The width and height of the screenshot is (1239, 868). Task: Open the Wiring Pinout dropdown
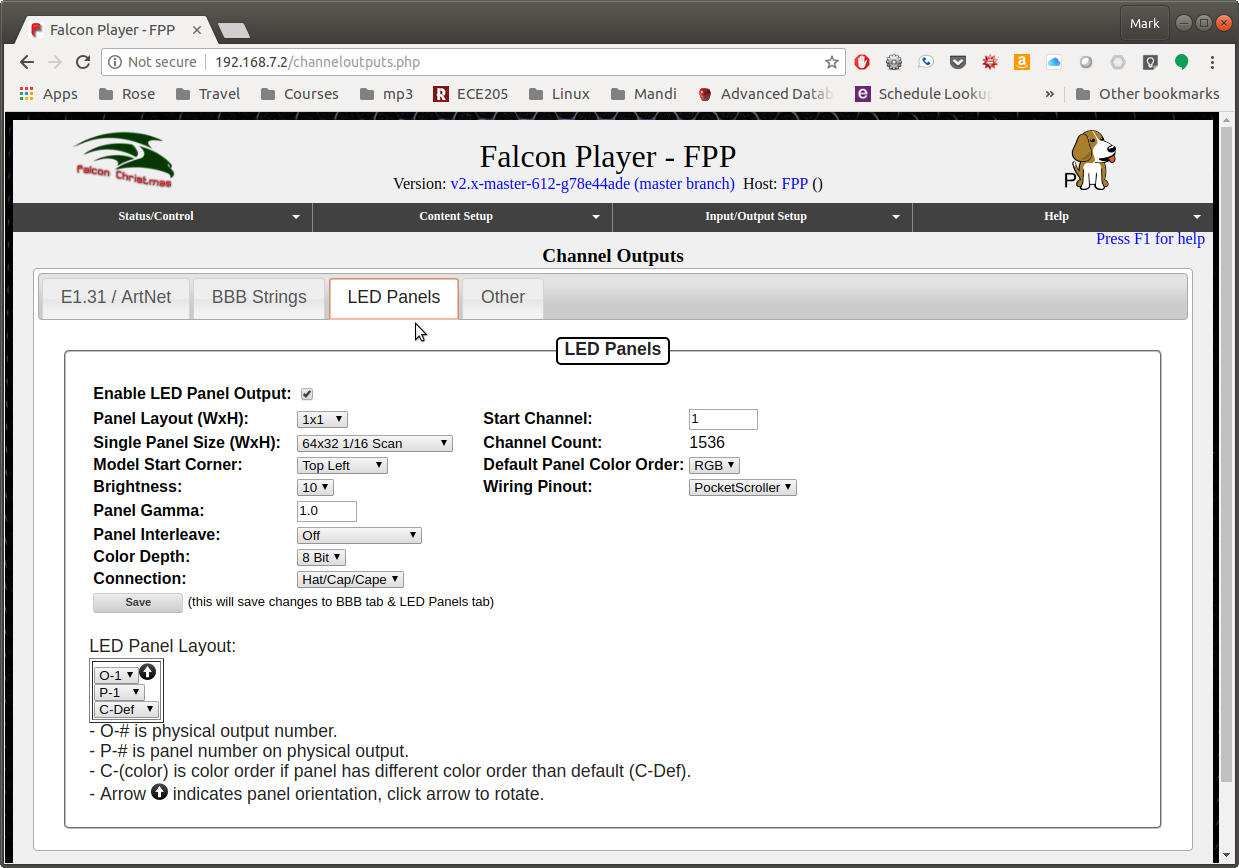tap(742, 487)
